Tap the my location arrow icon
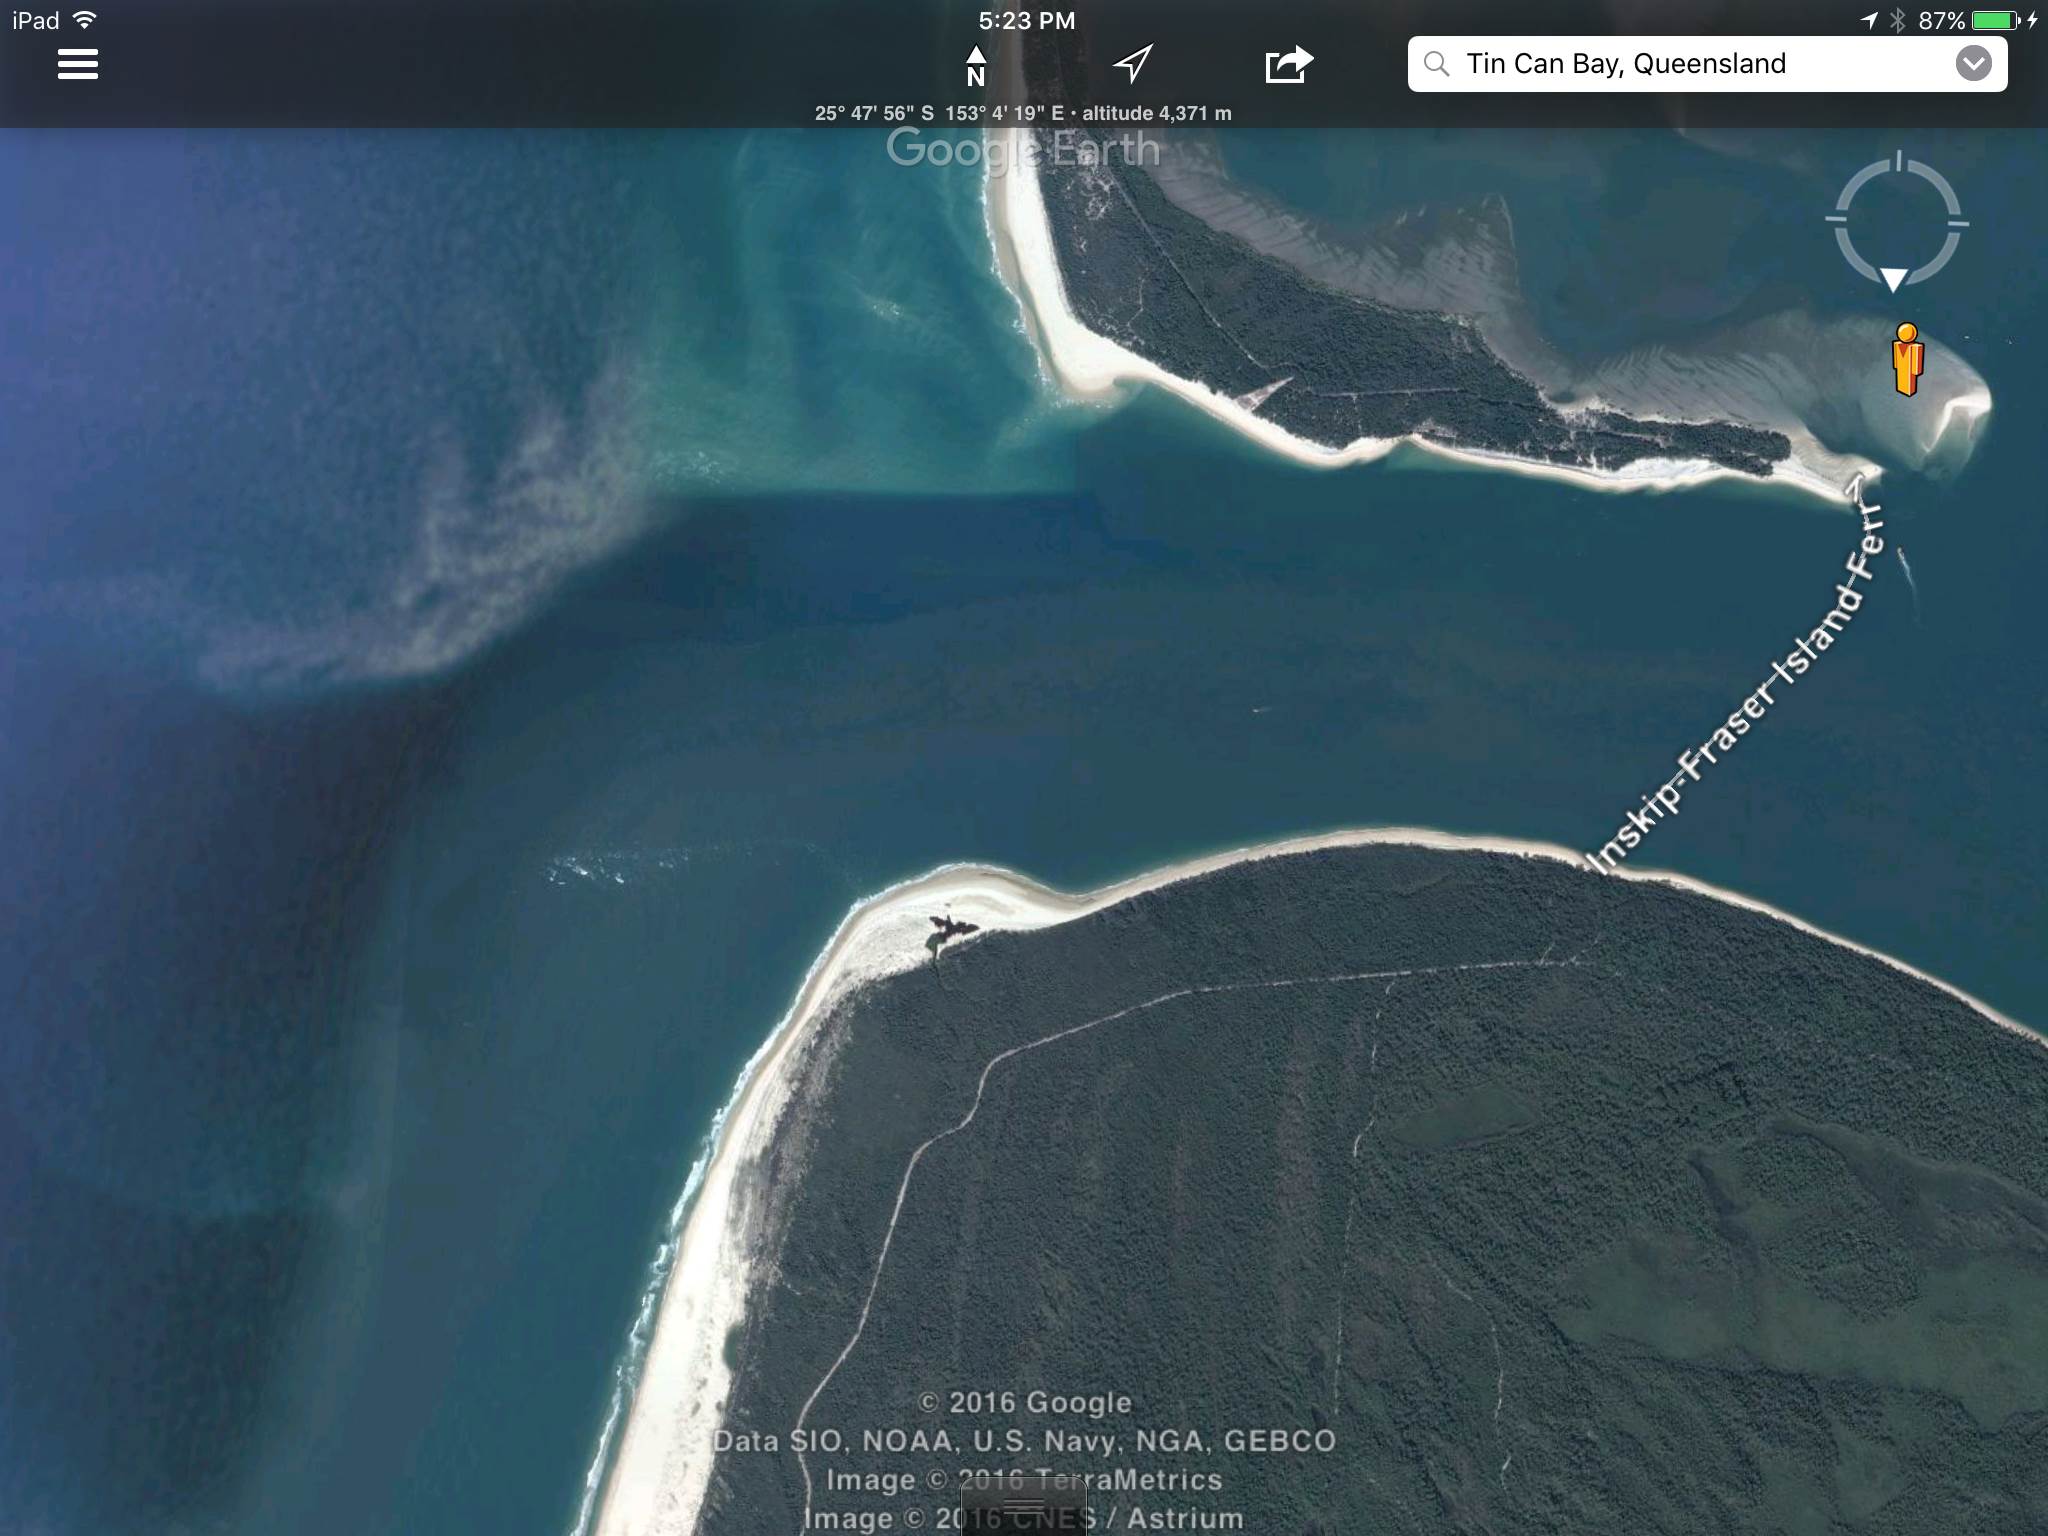Screen dimensions: 2048x1536 point(1132,64)
